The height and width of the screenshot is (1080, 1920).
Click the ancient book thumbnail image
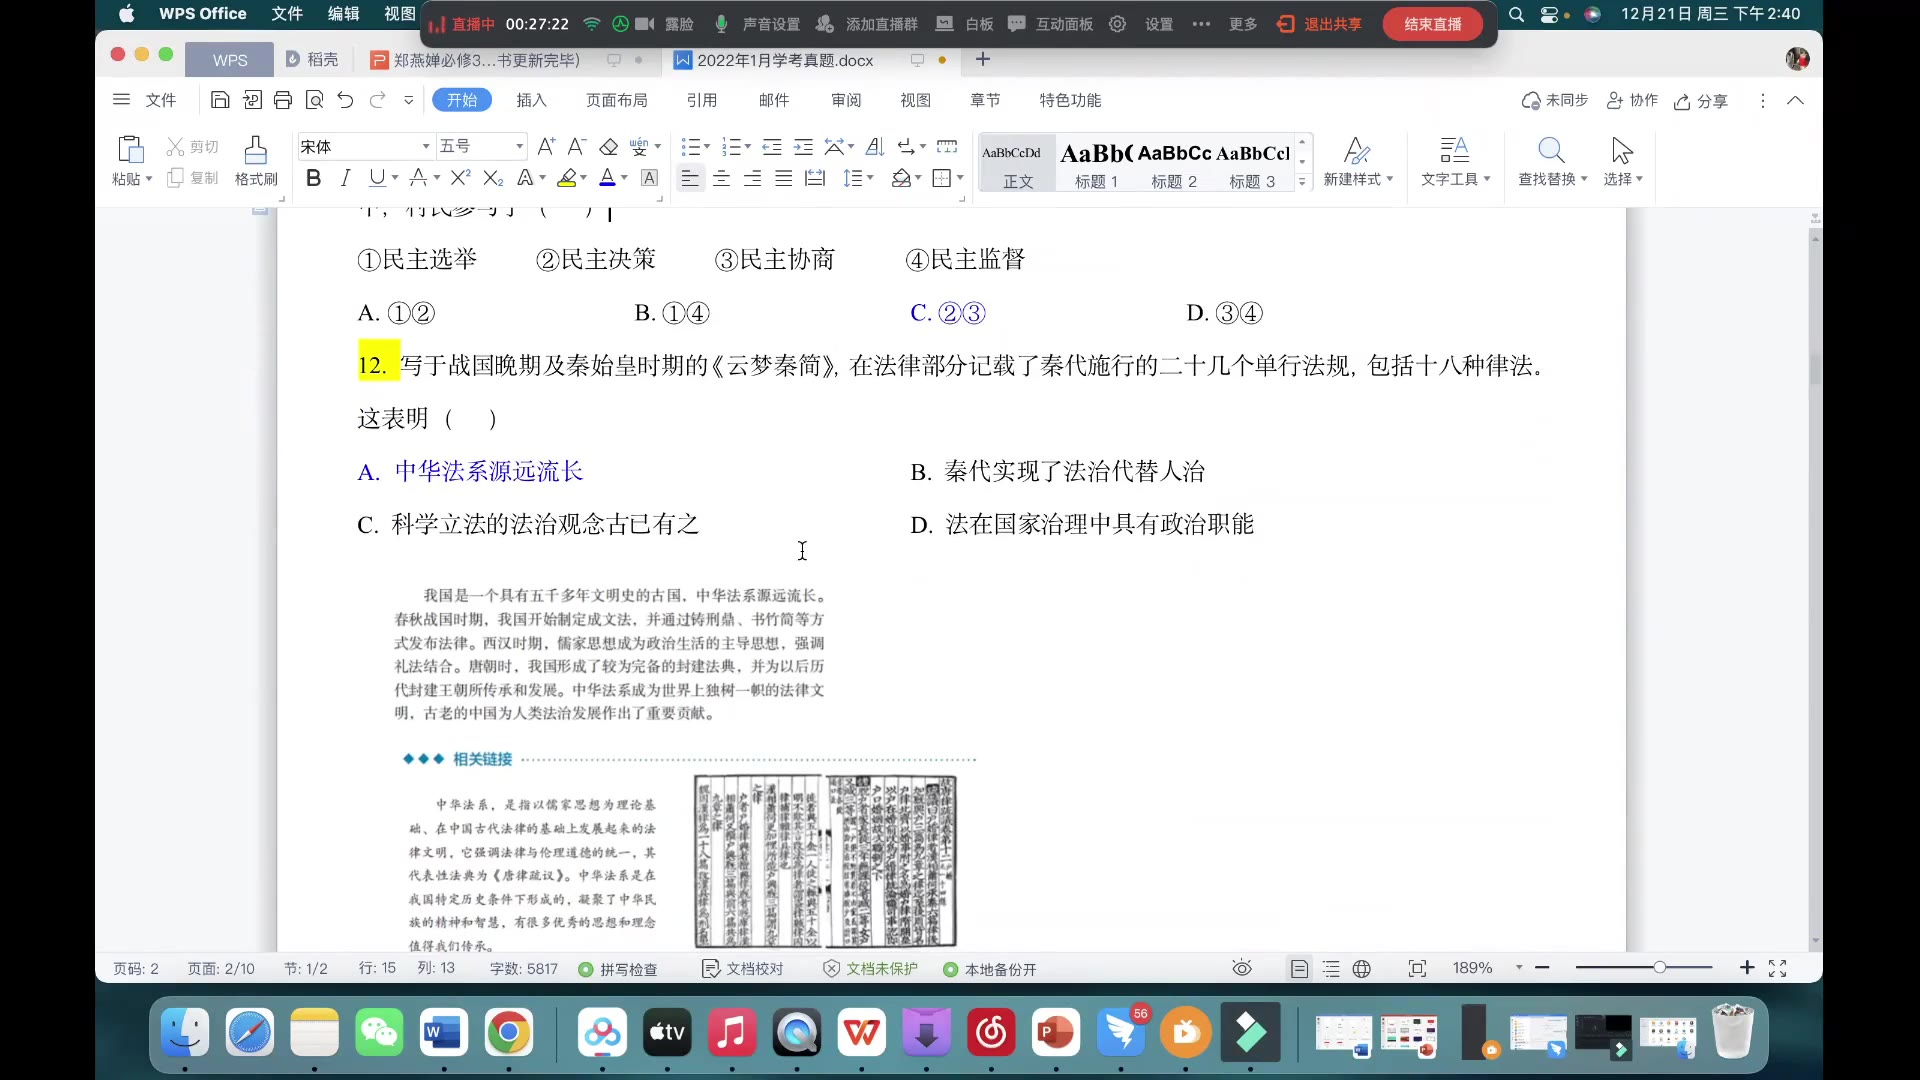pyautogui.click(x=826, y=861)
